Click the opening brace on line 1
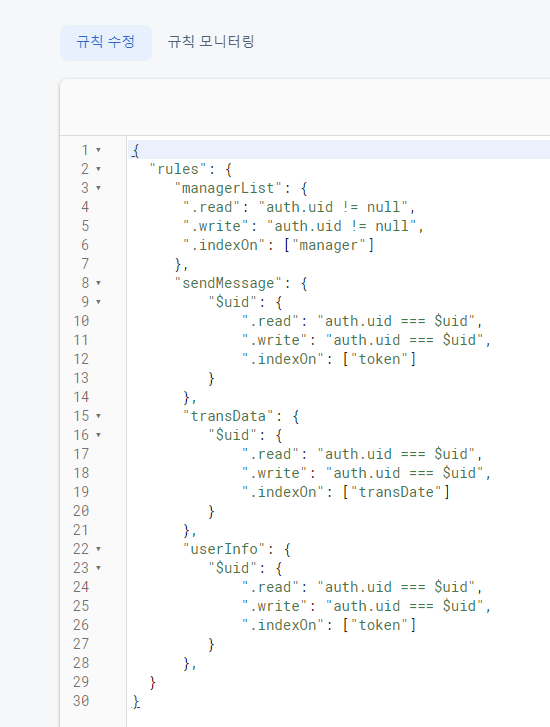 [135, 151]
